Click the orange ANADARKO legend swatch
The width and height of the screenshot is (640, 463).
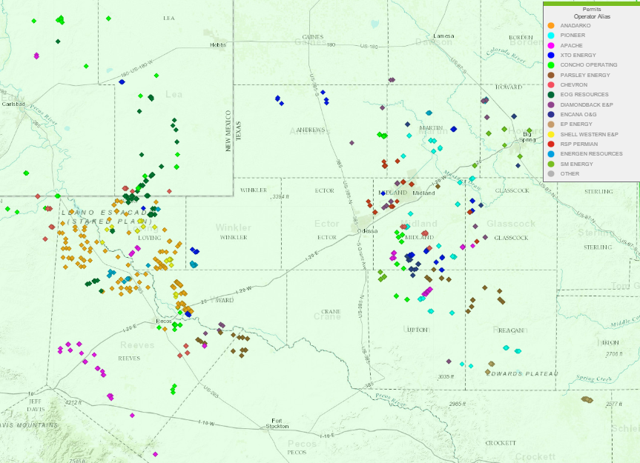[x=551, y=26]
